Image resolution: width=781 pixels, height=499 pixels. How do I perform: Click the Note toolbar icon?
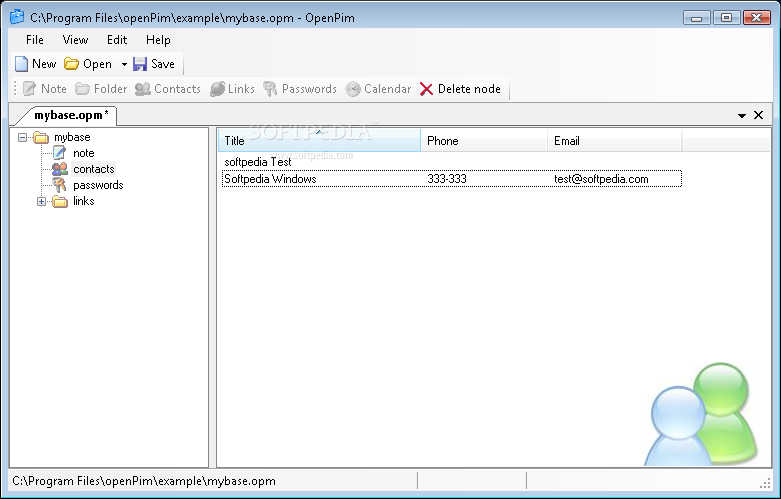29,89
